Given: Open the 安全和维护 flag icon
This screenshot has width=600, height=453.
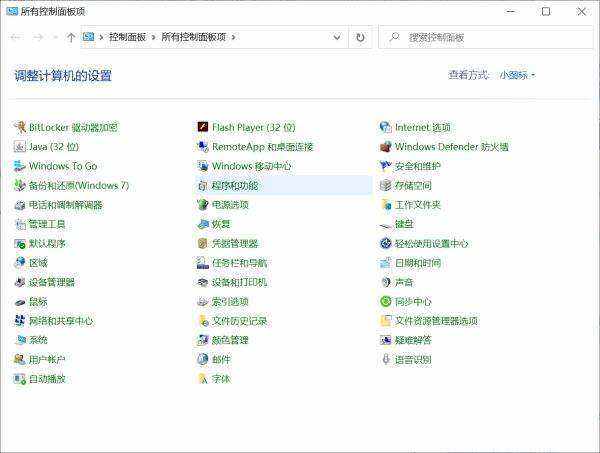Looking at the screenshot, I should (x=385, y=166).
